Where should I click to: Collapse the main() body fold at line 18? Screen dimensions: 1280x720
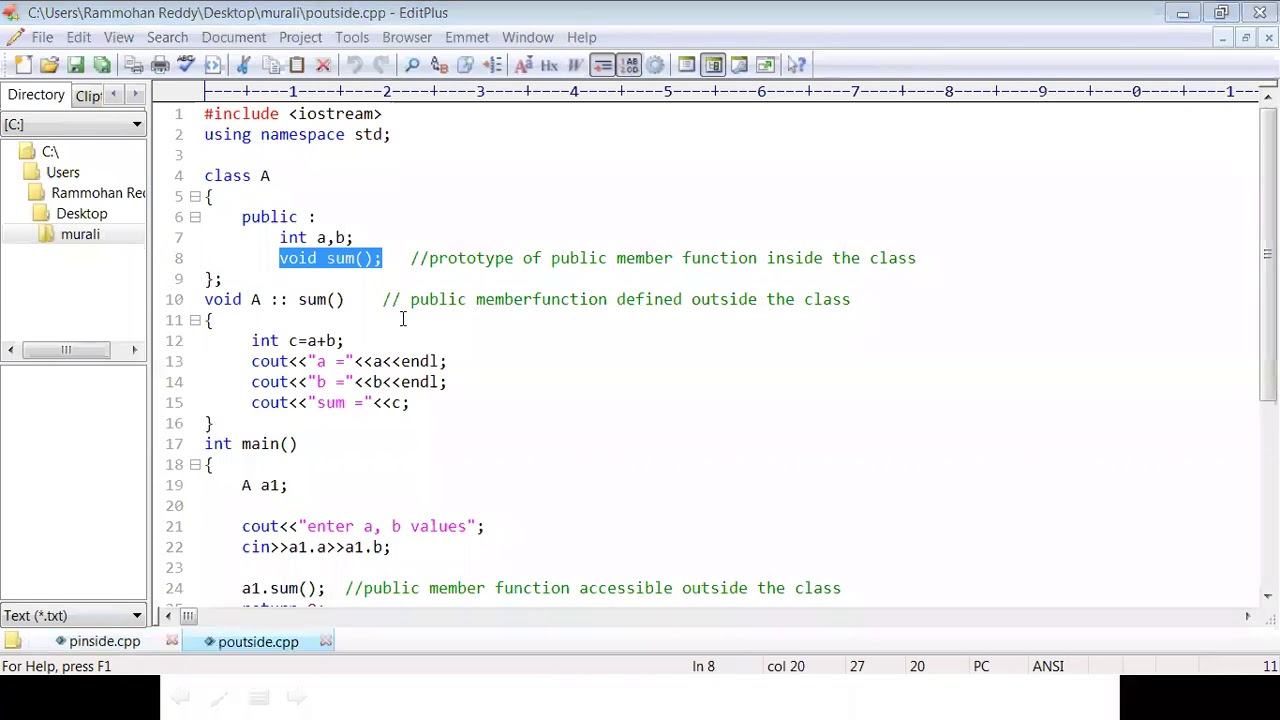195,465
